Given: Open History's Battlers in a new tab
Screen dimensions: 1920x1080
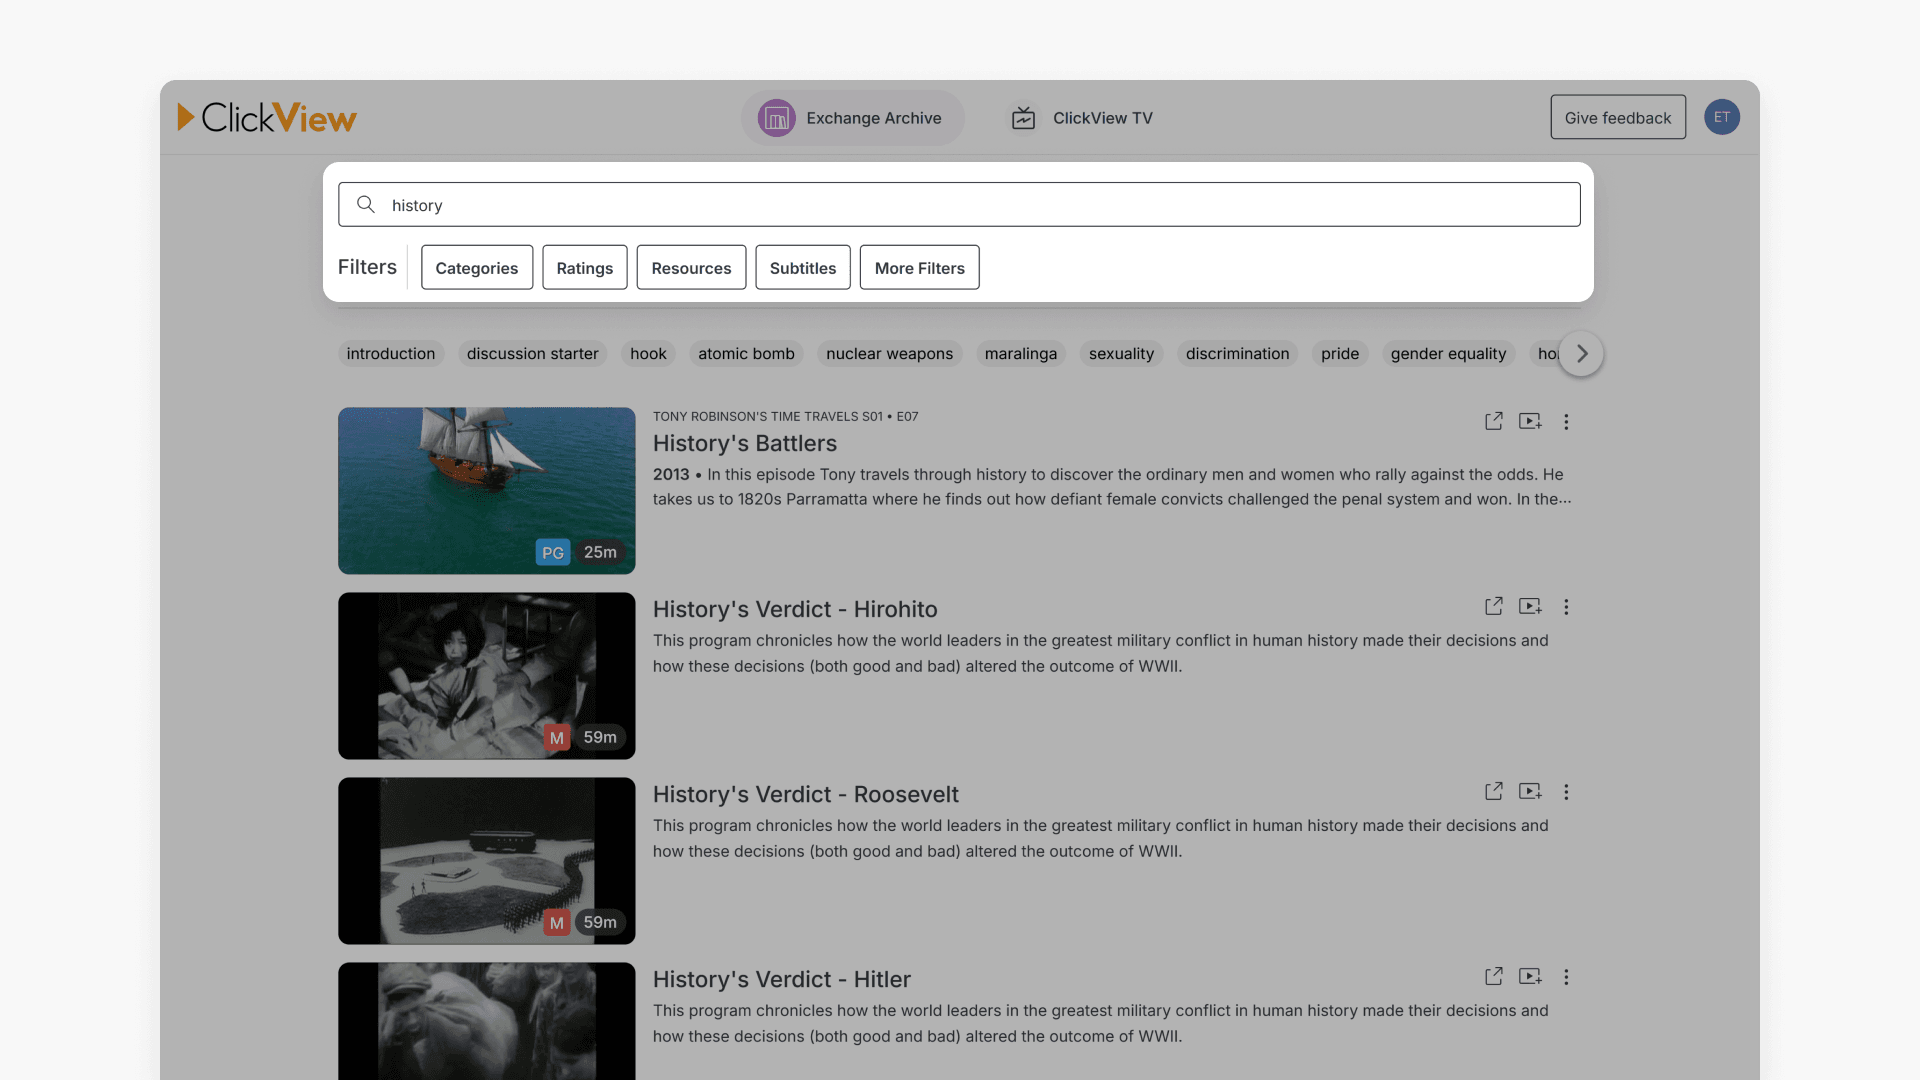Looking at the screenshot, I should click(1494, 421).
